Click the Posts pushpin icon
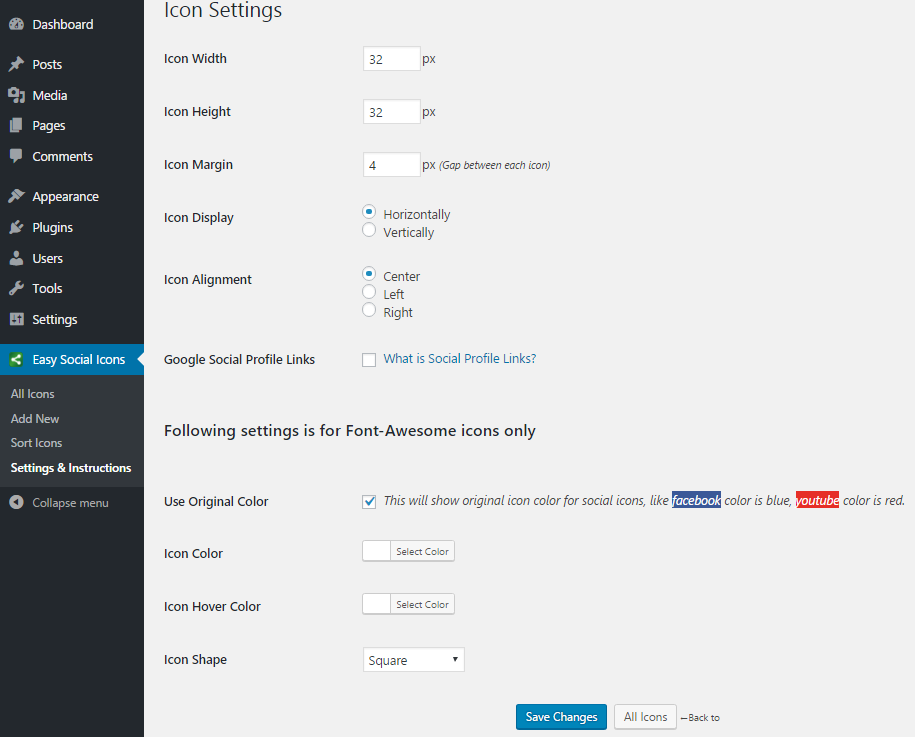The width and height of the screenshot is (915, 737). click(16, 64)
